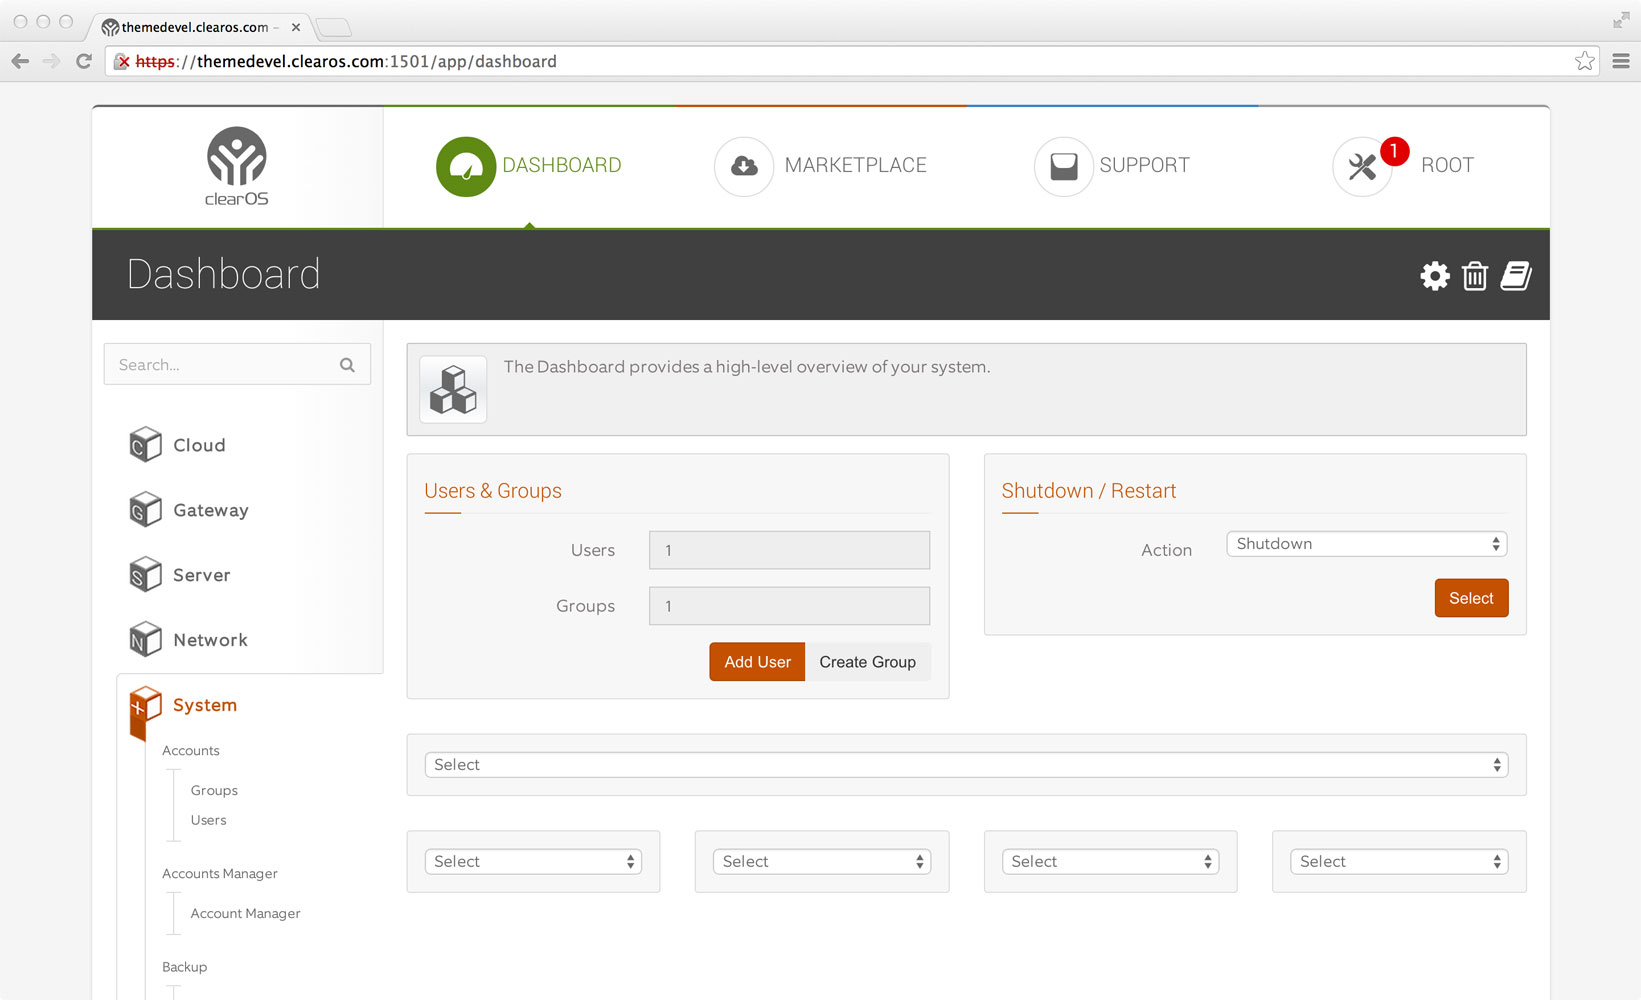Click the Accounts Manager section label
The image size is (1641, 1000).
click(x=220, y=874)
